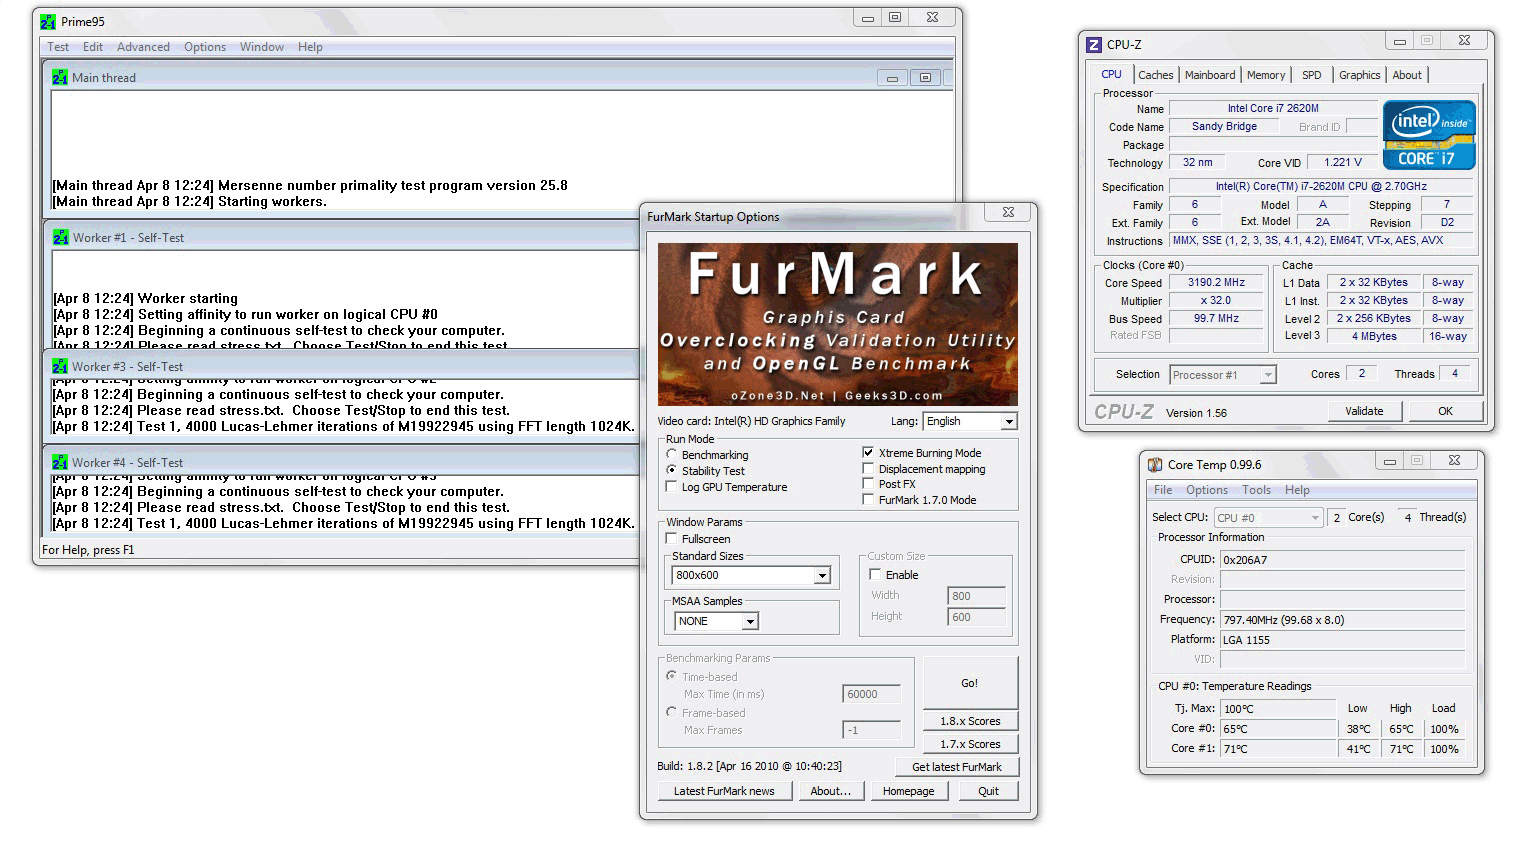Click the FurMark About... button
The height and width of the screenshot is (849, 1524).
point(831,791)
